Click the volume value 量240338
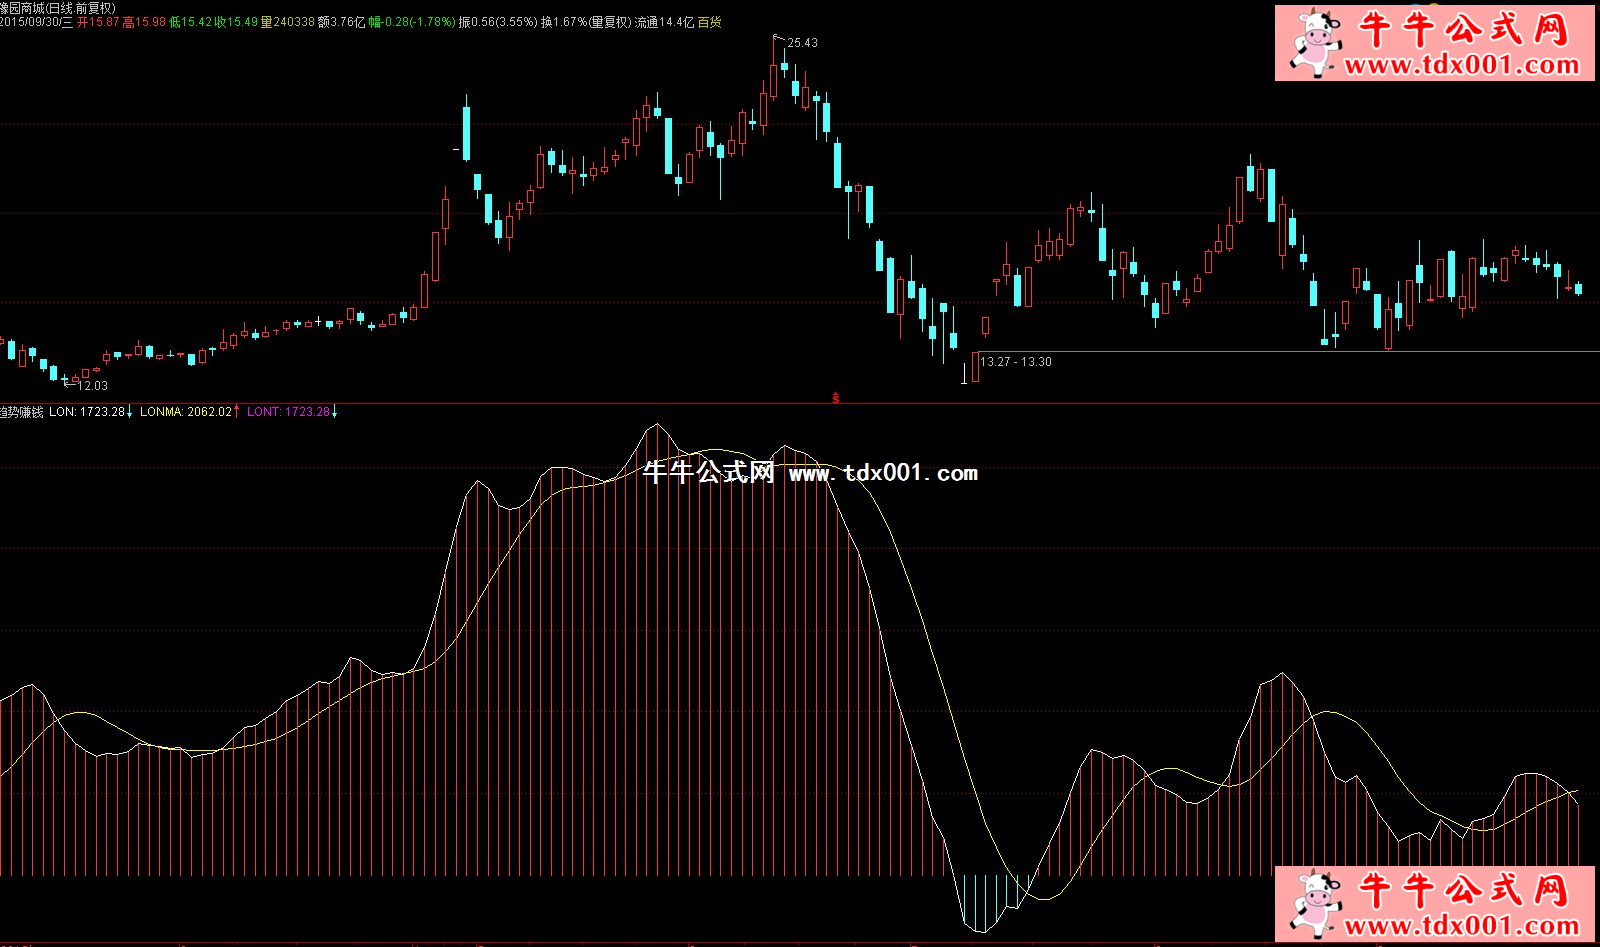This screenshot has height=947, width=1600. point(288,22)
